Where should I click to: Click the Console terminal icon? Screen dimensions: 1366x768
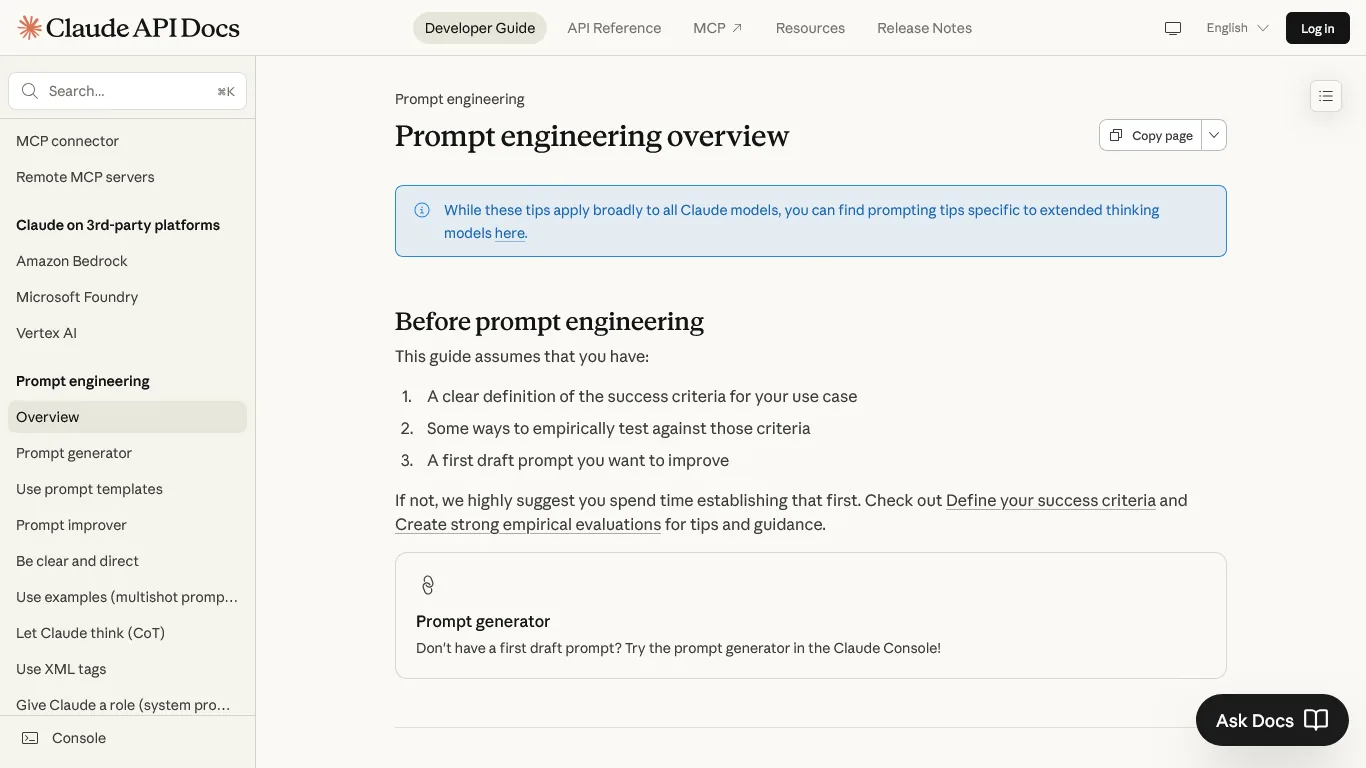click(30, 738)
